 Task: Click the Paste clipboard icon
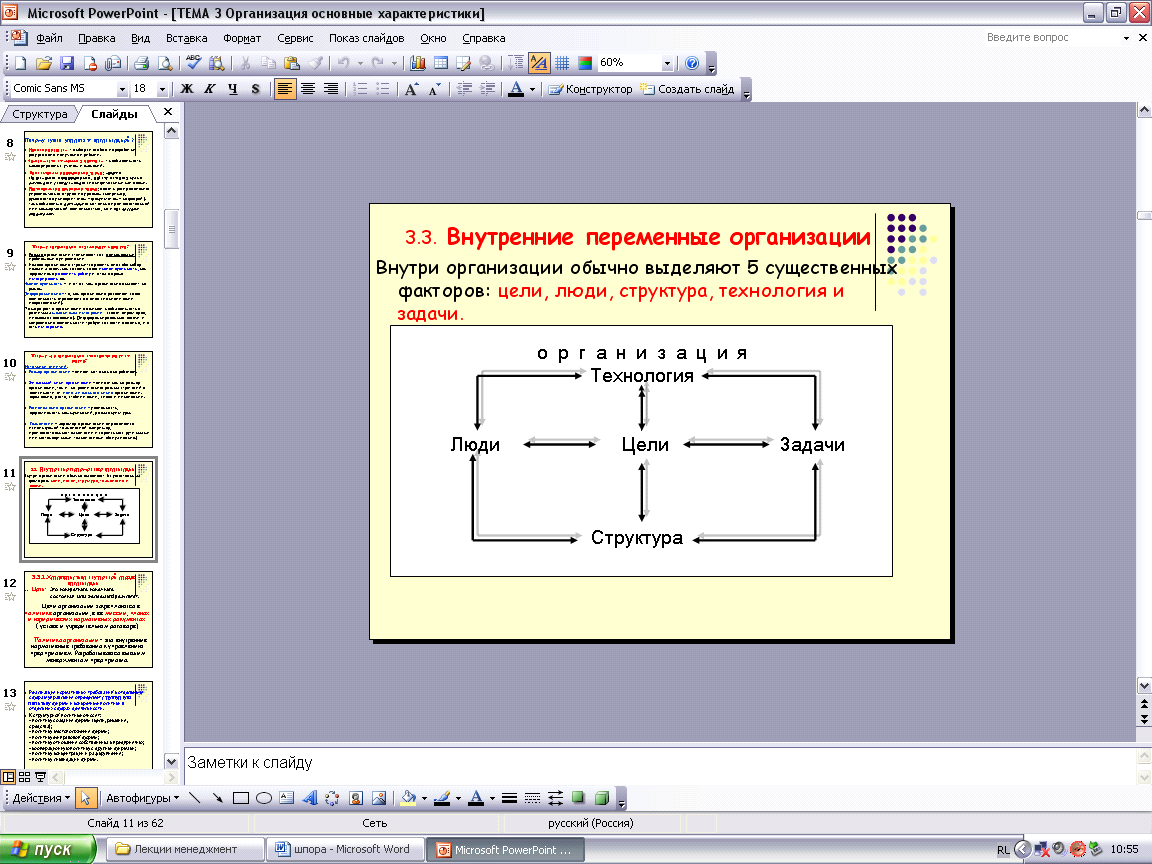coord(292,63)
